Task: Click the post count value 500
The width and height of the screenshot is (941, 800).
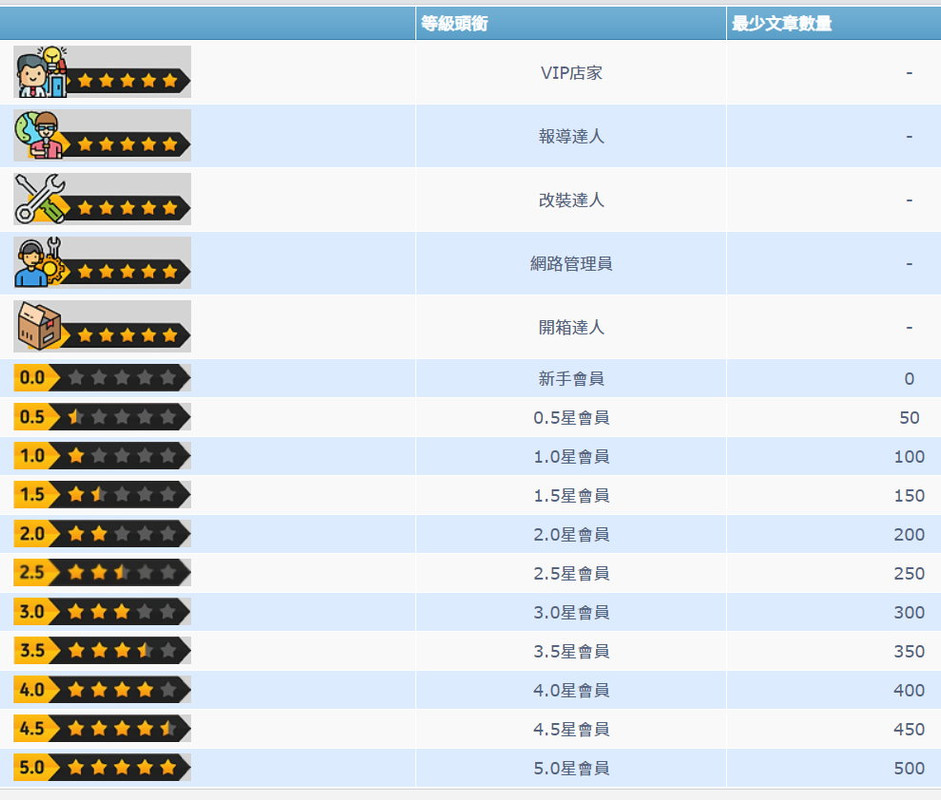Action: [x=909, y=769]
